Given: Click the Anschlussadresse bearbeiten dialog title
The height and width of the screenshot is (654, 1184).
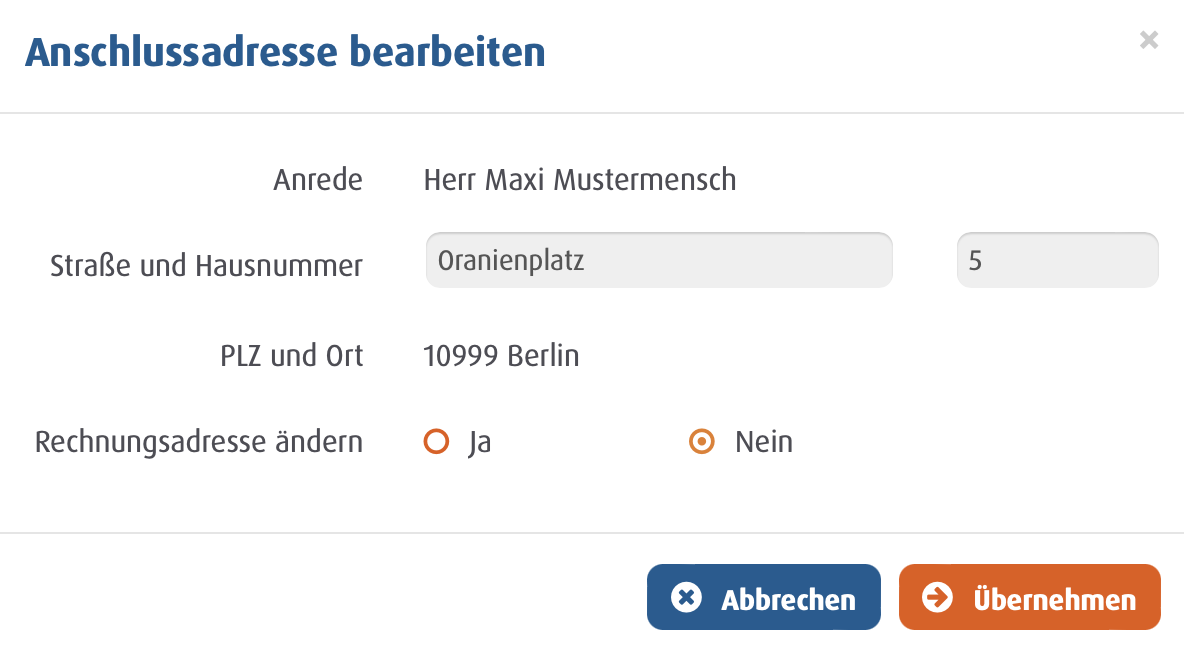Looking at the screenshot, I should [x=285, y=52].
